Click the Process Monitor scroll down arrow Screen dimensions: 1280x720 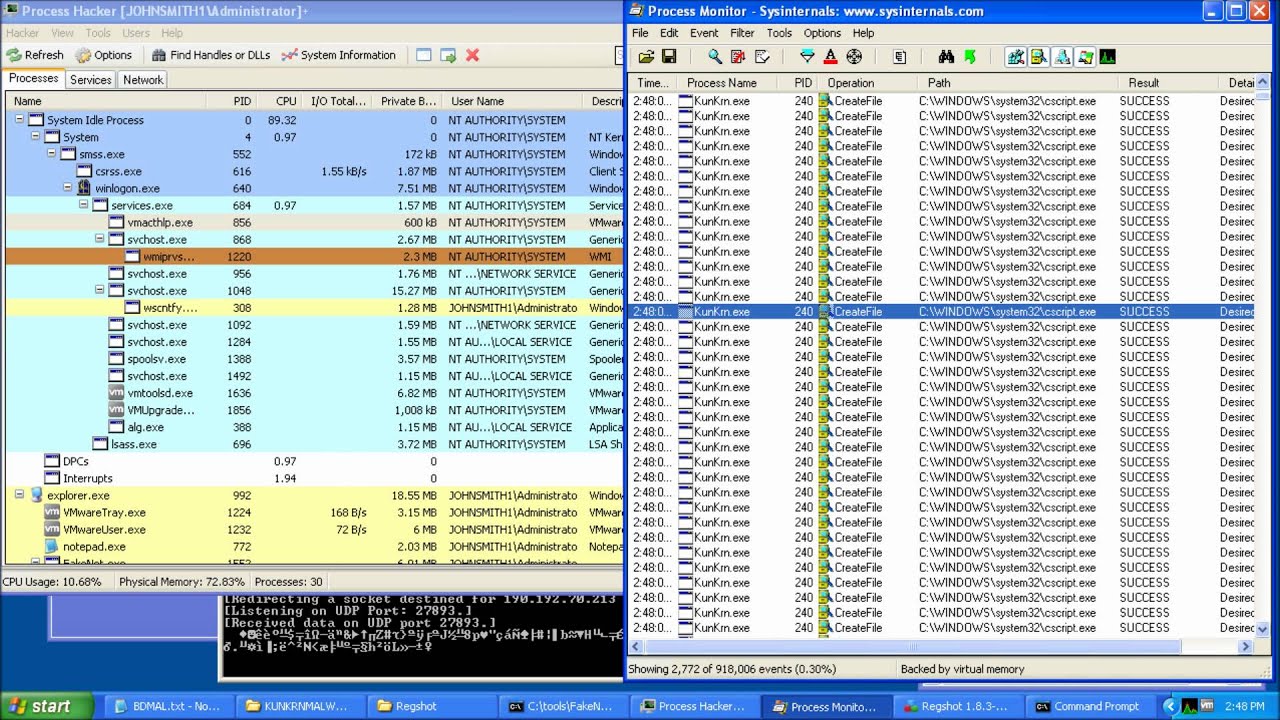tap(1262, 629)
